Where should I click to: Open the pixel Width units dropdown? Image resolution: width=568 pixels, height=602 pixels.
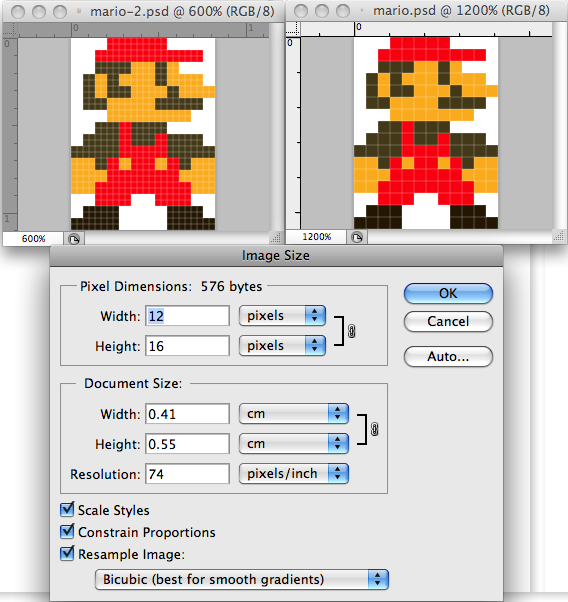pos(282,316)
